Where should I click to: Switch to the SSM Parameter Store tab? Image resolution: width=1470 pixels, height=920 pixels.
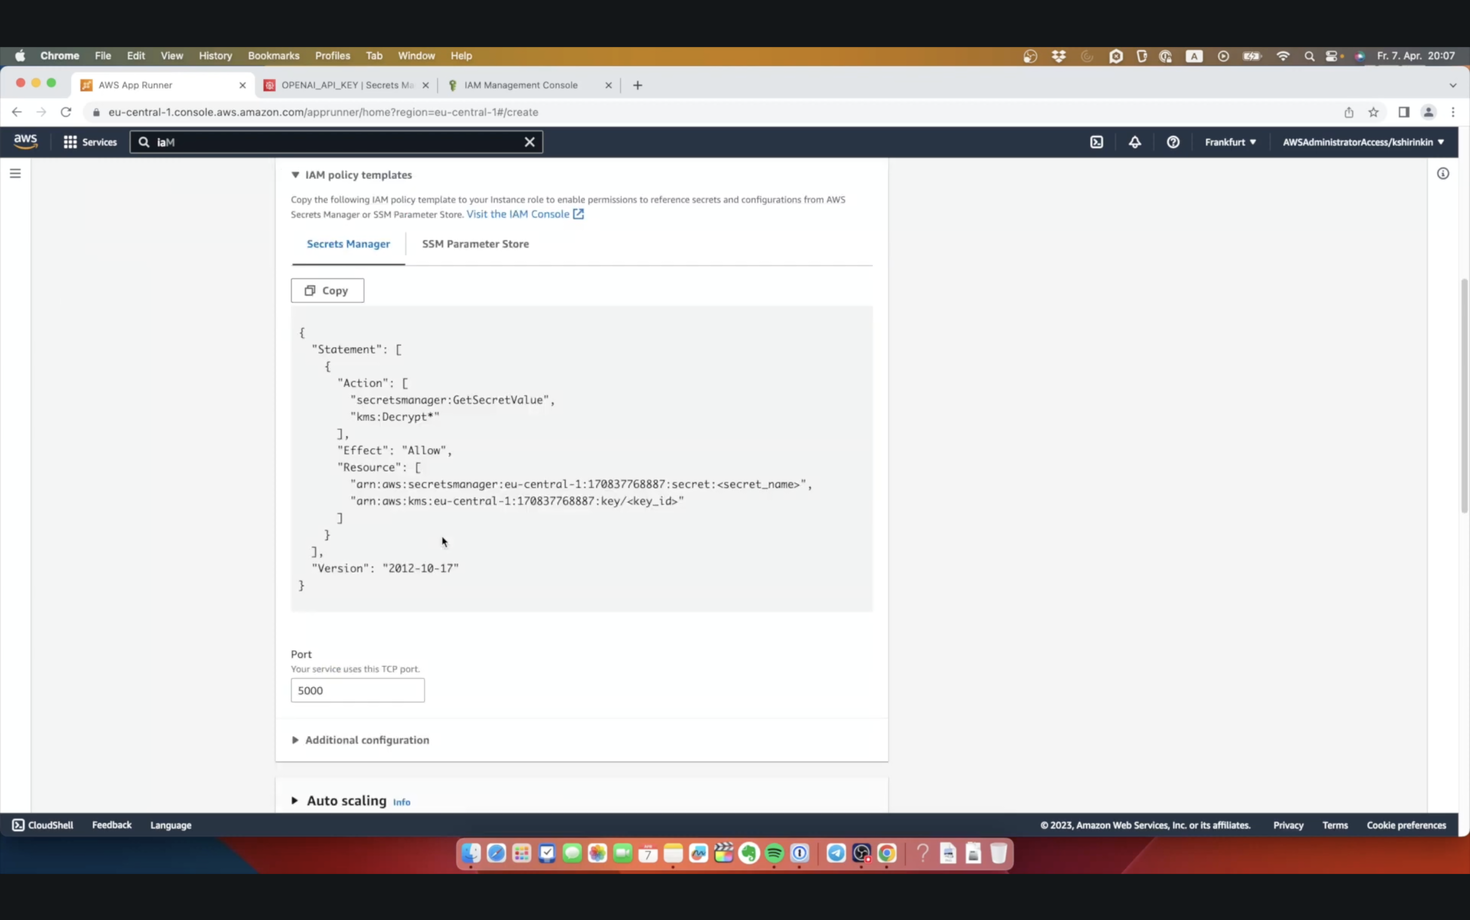point(475,244)
